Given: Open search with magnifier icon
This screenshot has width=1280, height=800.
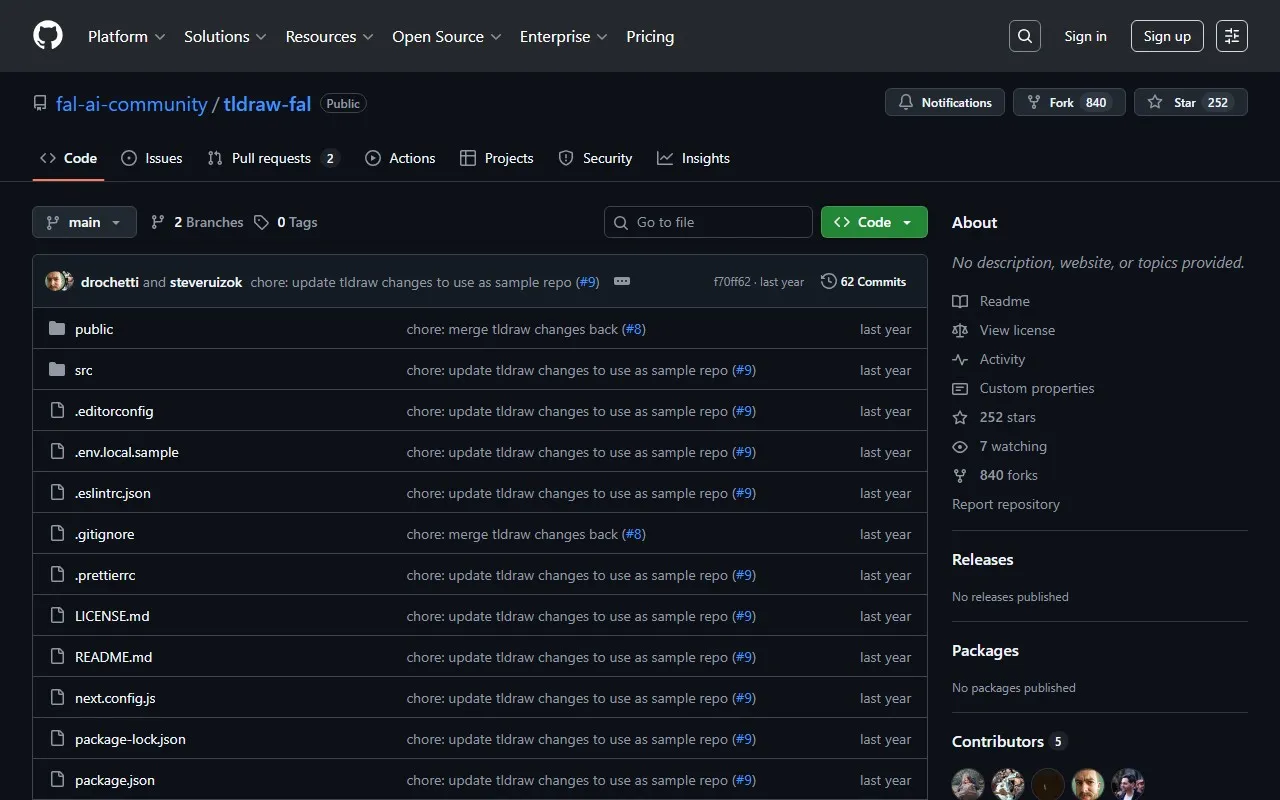Looking at the screenshot, I should click(x=1025, y=36).
